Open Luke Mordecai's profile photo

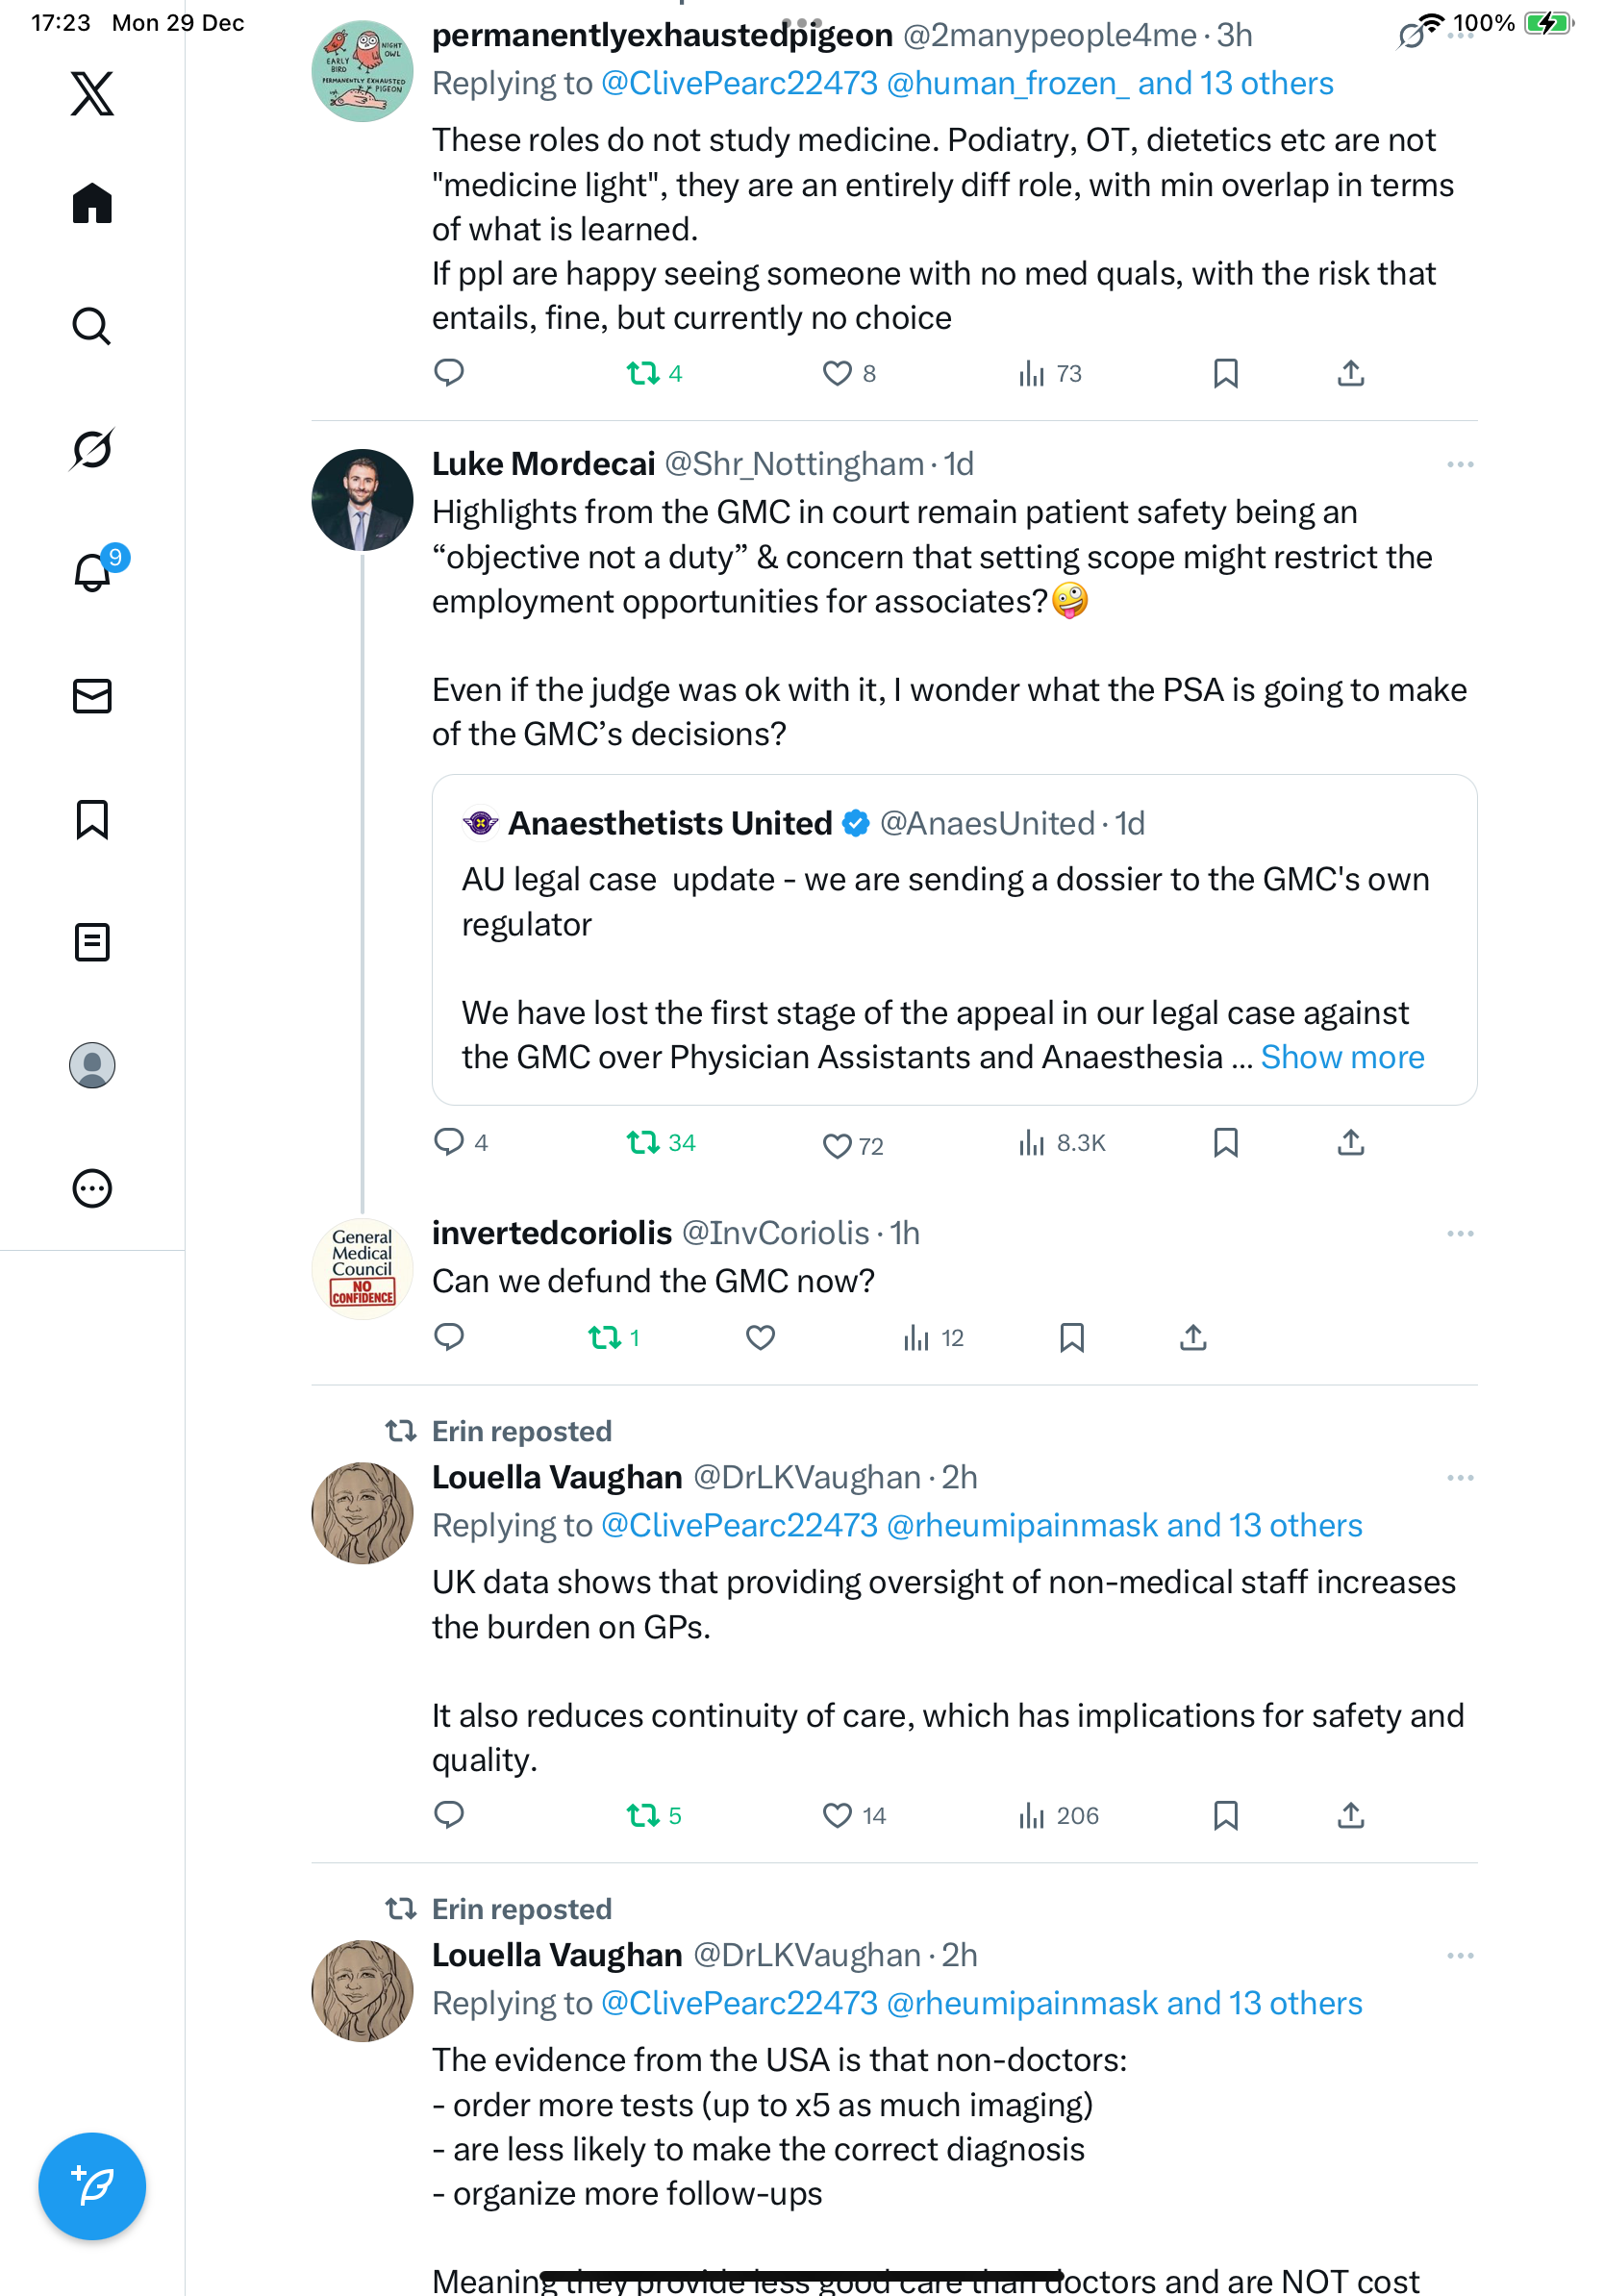point(362,500)
